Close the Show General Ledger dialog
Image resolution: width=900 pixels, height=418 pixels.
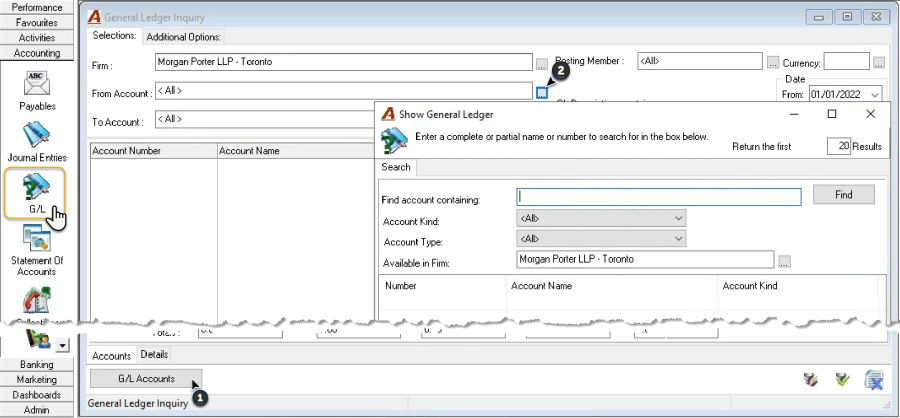pos(870,114)
